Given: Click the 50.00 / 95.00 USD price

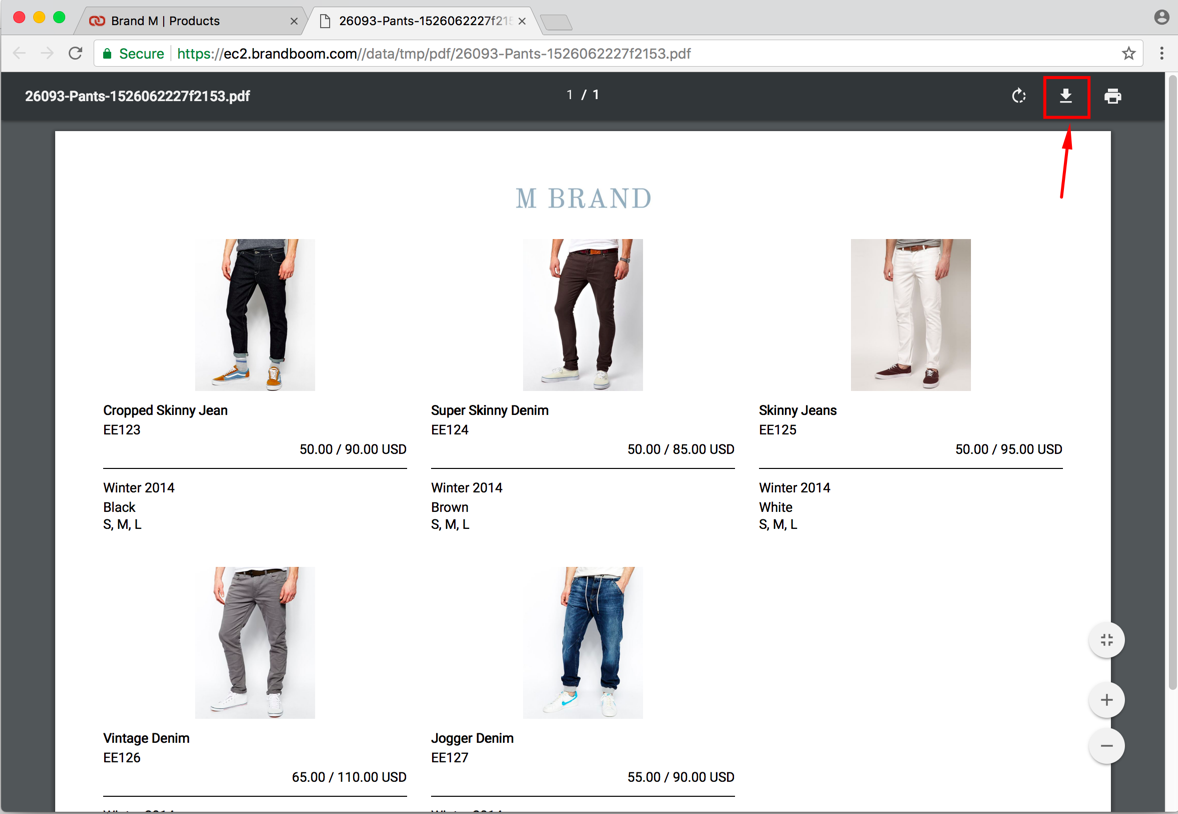Looking at the screenshot, I should pos(1009,449).
